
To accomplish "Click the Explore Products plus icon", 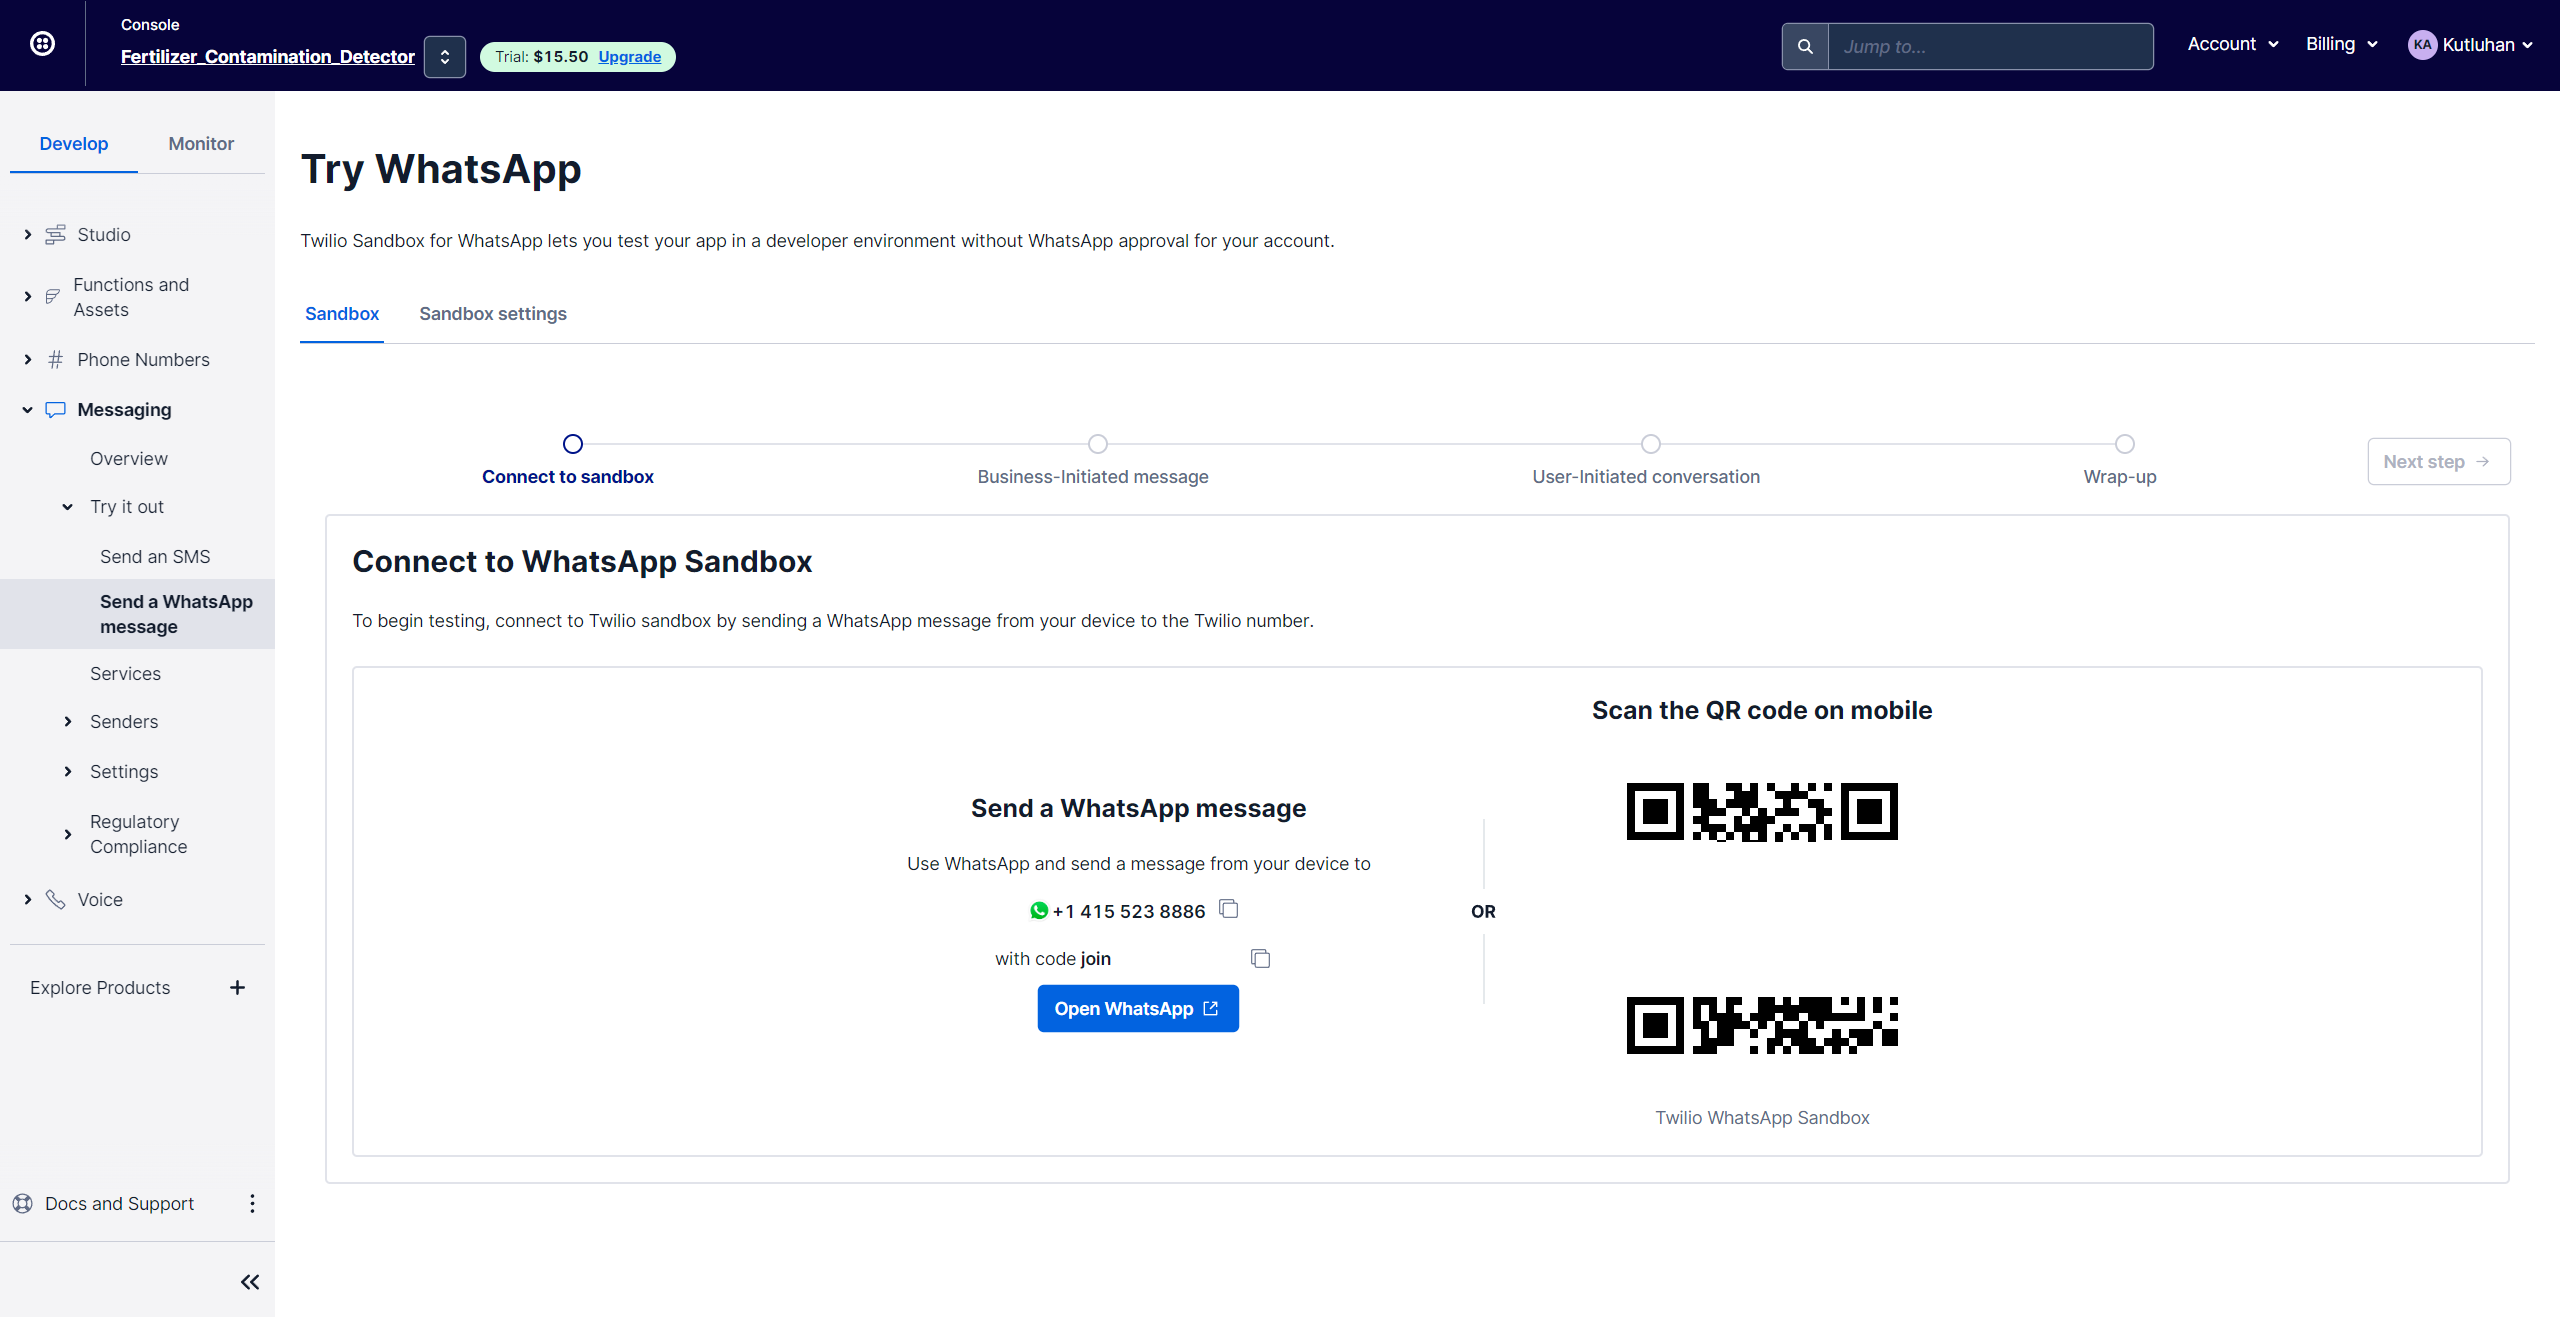I will (x=237, y=987).
